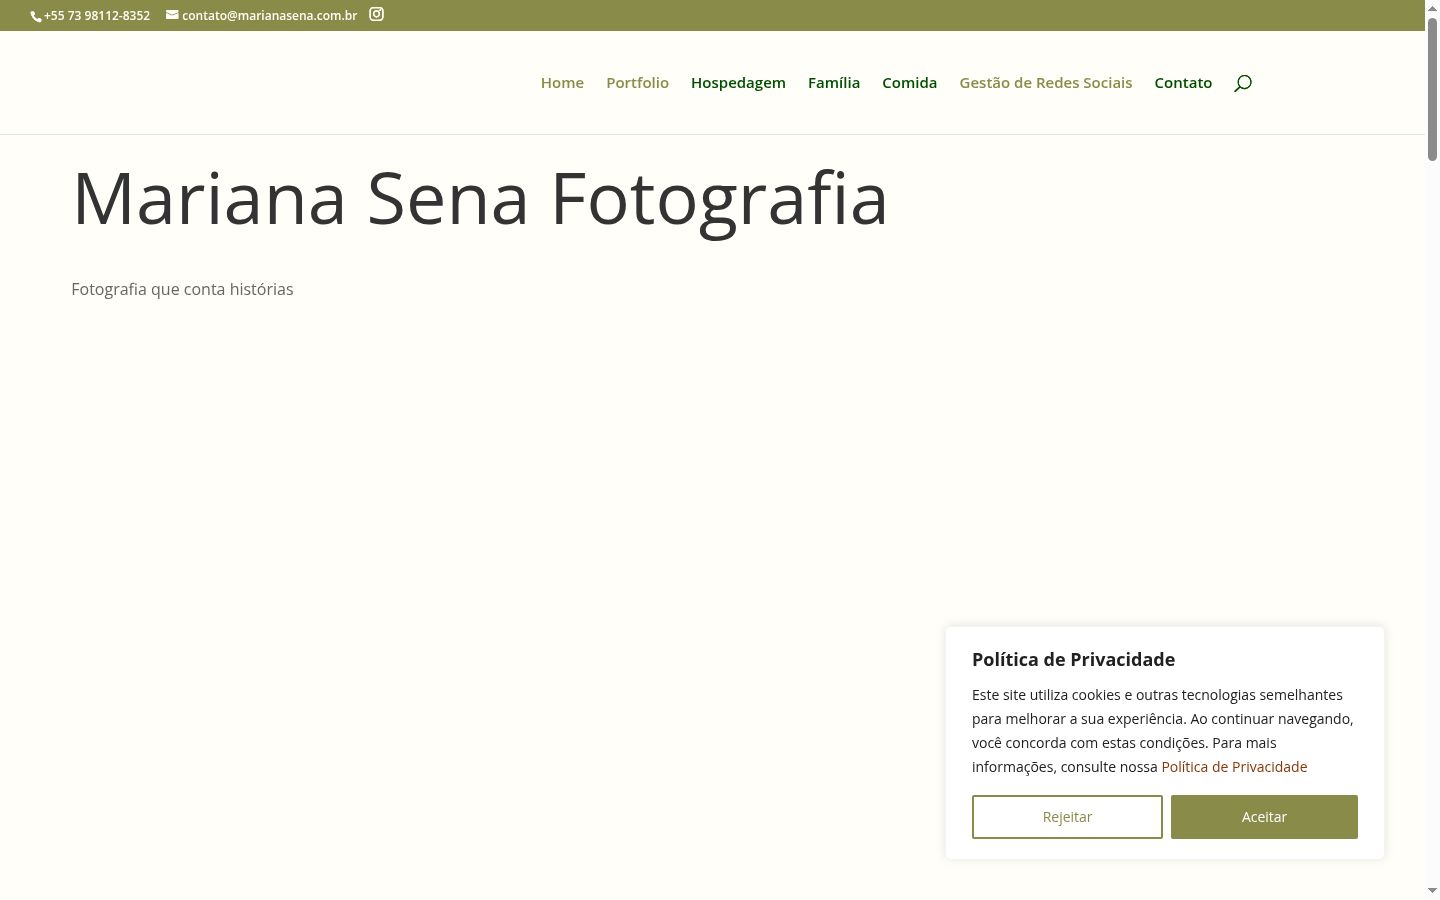The width and height of the screenshot is (1440, 900).
Task: Open the Contato menu item
Action: (x=1183, y=83)
